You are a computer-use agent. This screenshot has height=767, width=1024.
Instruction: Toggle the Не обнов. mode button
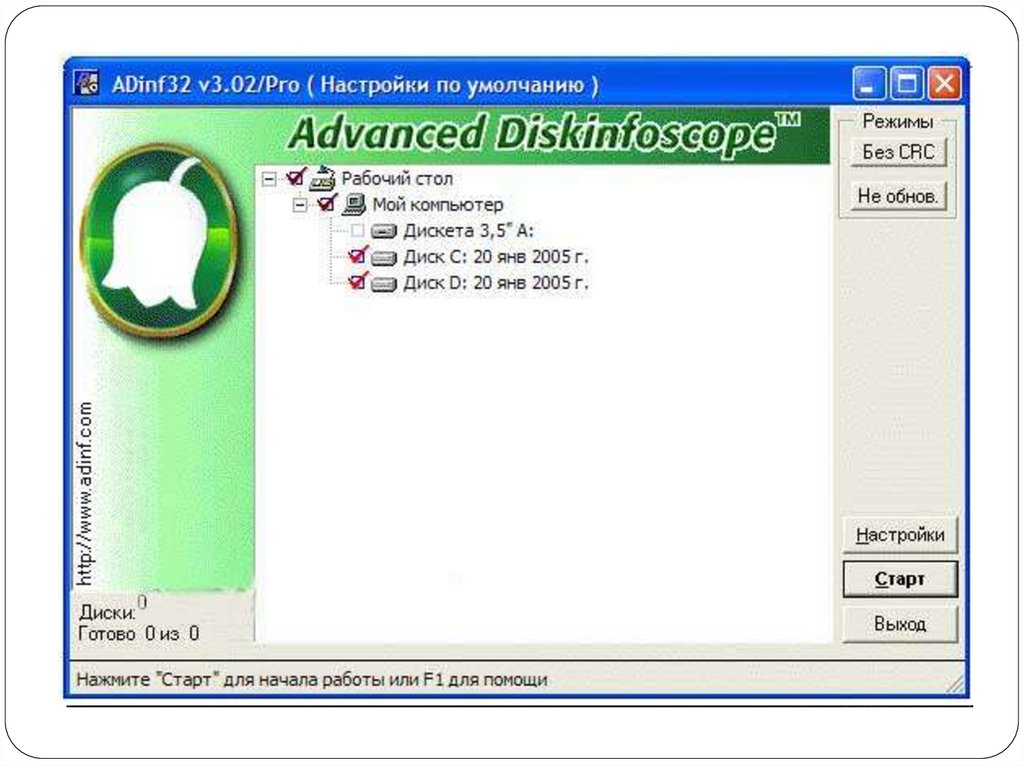point(899,195)
